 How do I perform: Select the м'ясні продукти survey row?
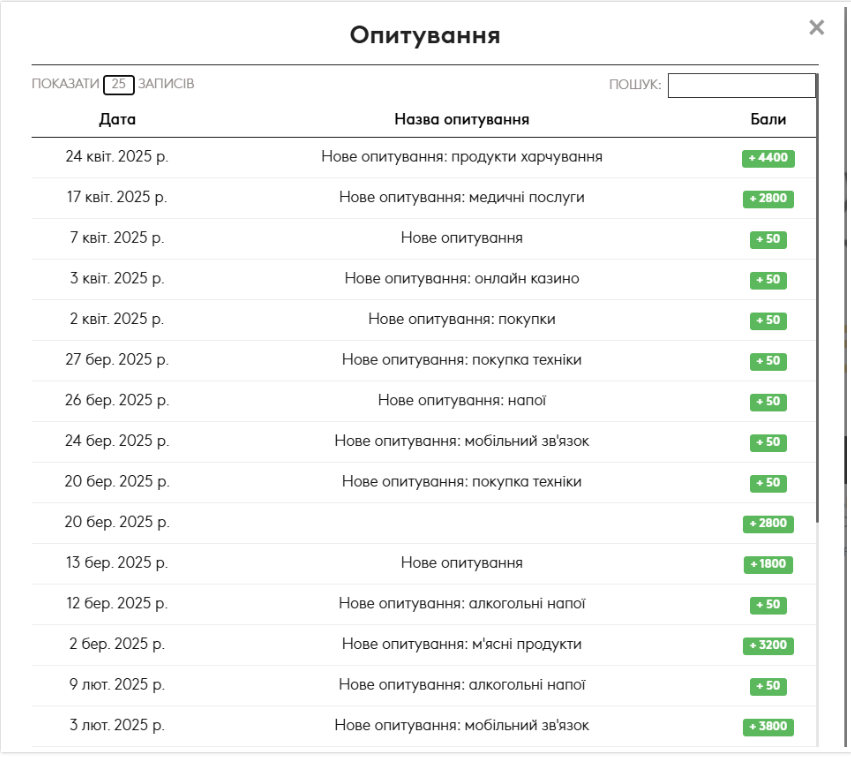pyautogui.click(x=423, y=645)
